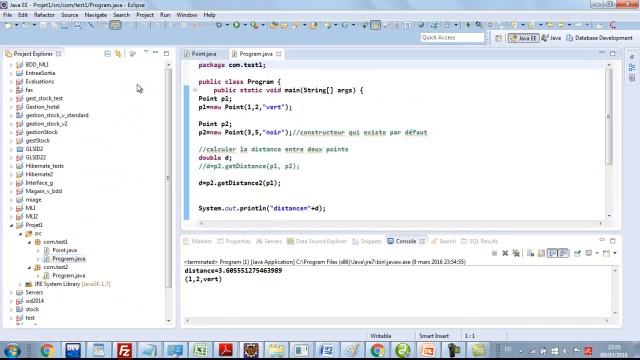This screenshot has height=360, width=640.
Task: Remove launch in Console toolbar (X icon)
Action: point(505,253)
